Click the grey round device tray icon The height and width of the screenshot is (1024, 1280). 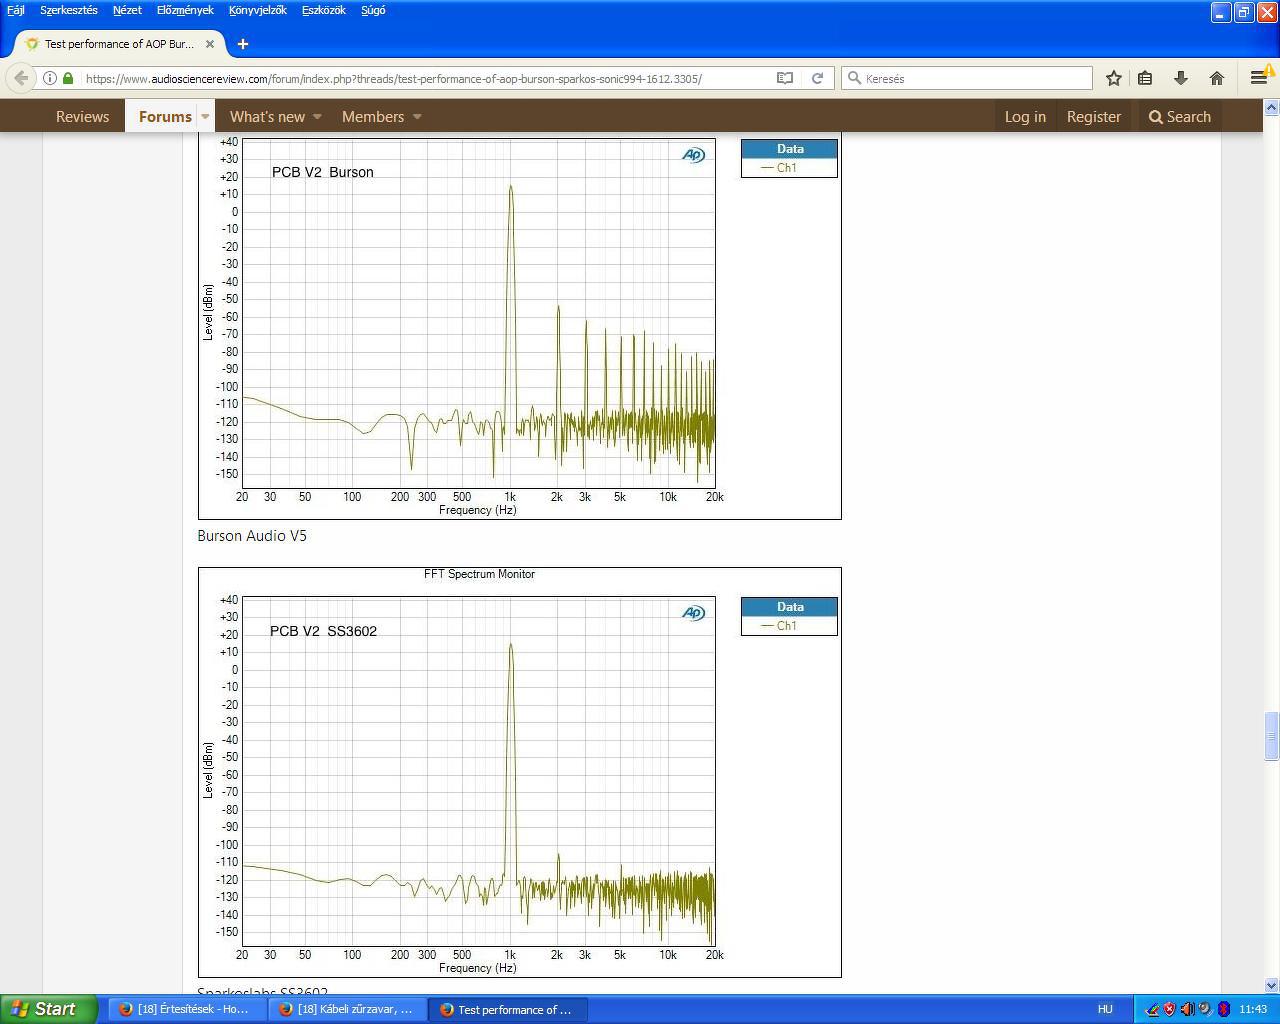(x=1205, y=1009)
